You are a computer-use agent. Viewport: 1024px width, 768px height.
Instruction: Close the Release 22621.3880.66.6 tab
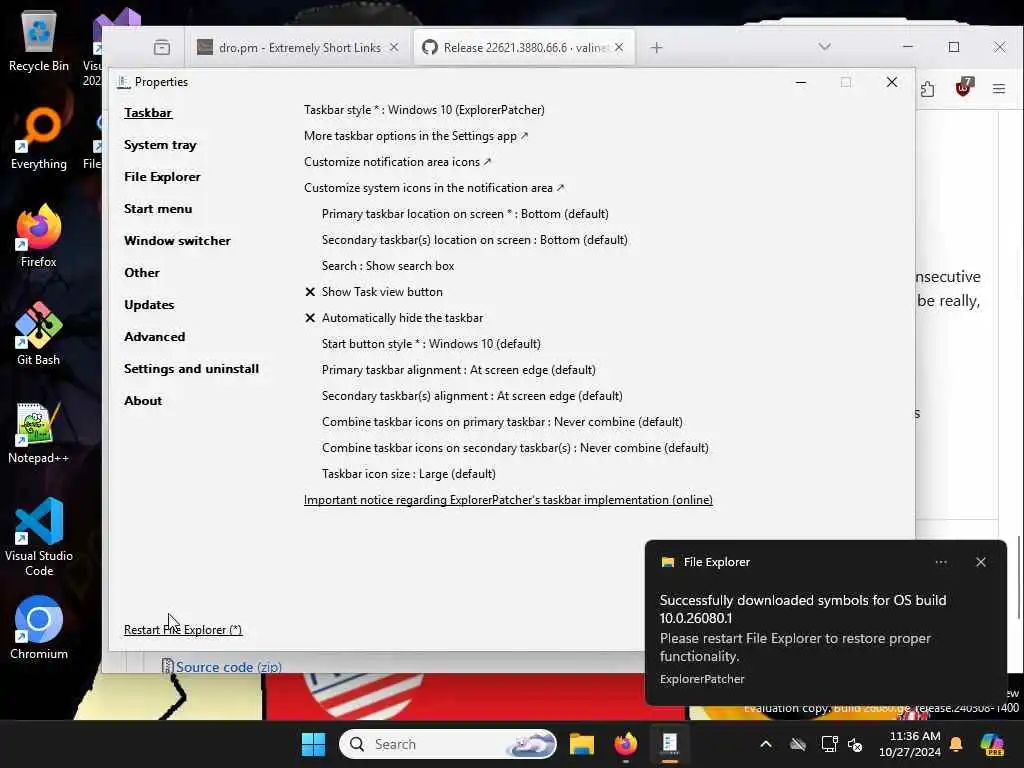[619, 48]
